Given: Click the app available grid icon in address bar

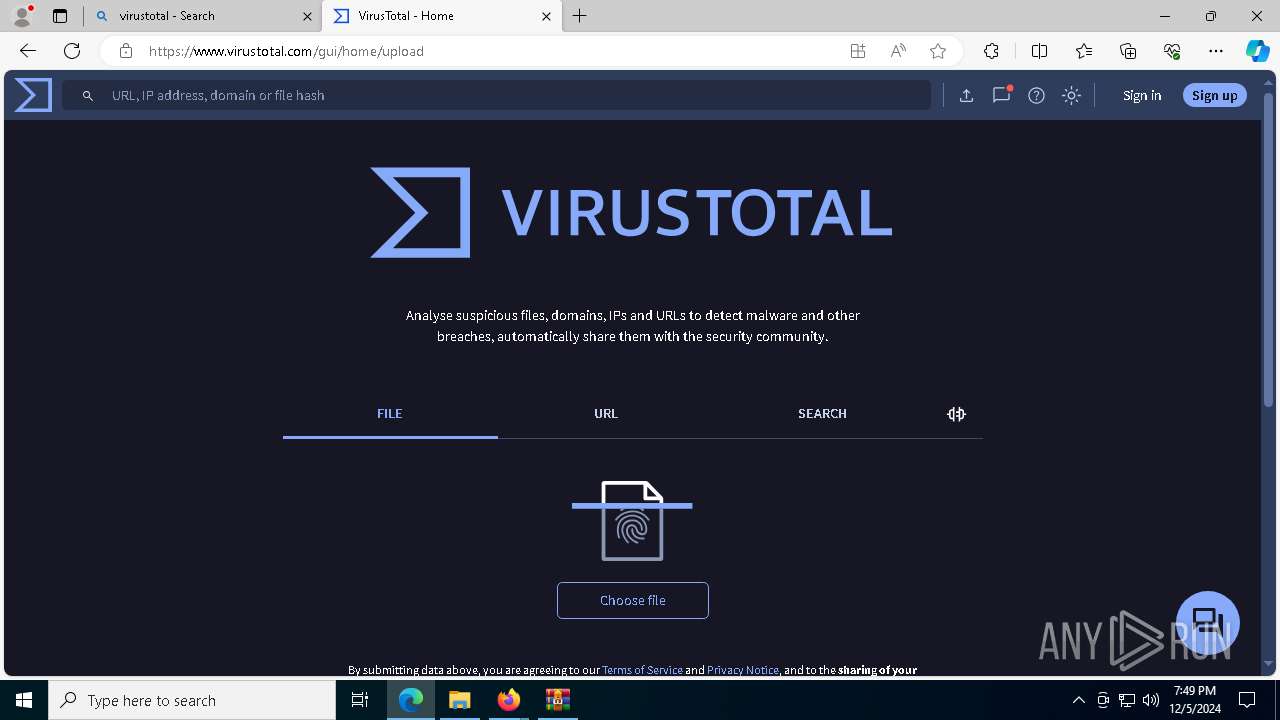Looking at the screenshot, I should point(858,51).
